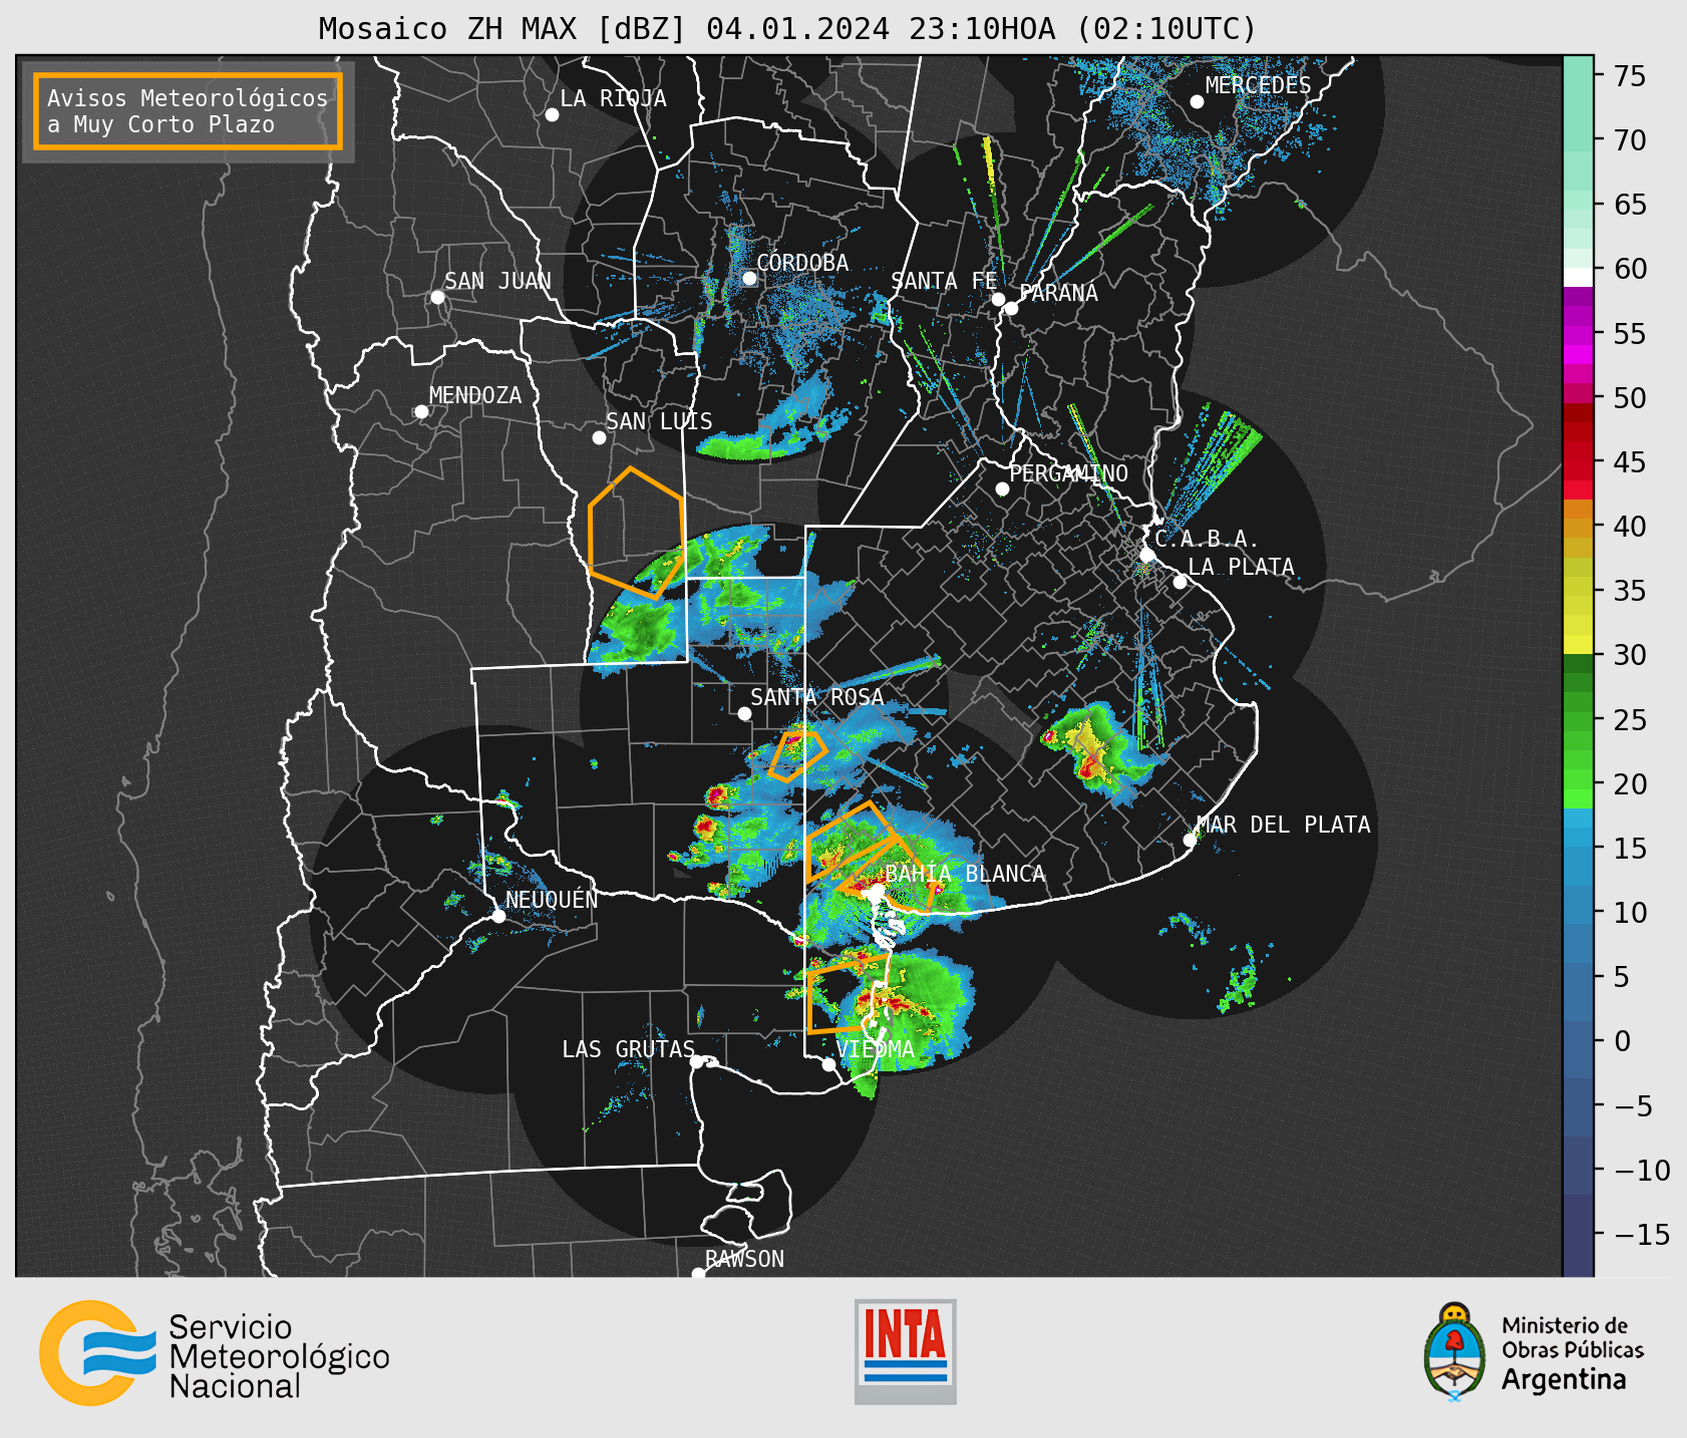Click the white city dot for Mar del Plata

1190,840
